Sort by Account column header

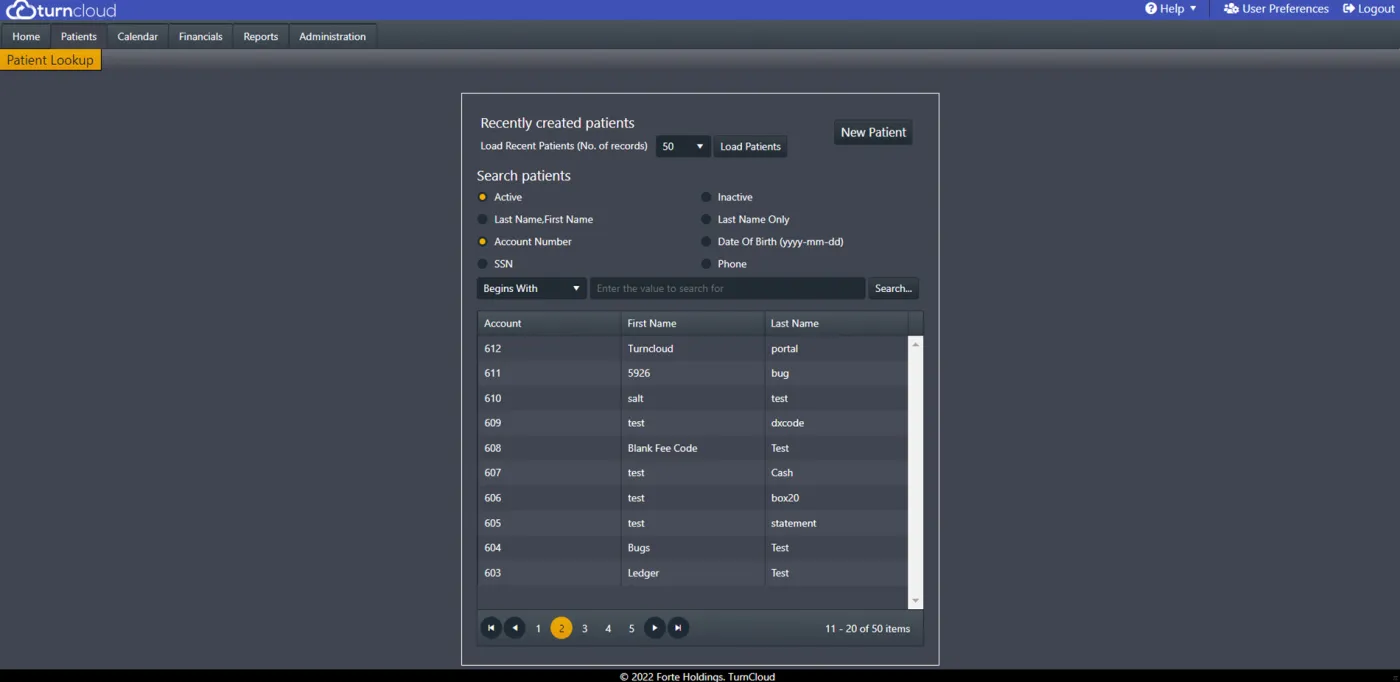pyautogui.click(x=549, y=323)
